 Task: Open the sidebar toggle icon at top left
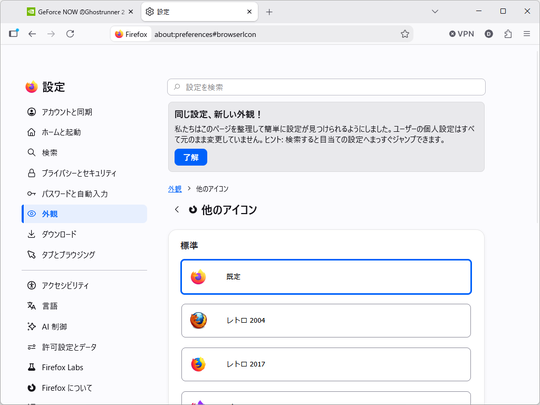coord(14,33)
